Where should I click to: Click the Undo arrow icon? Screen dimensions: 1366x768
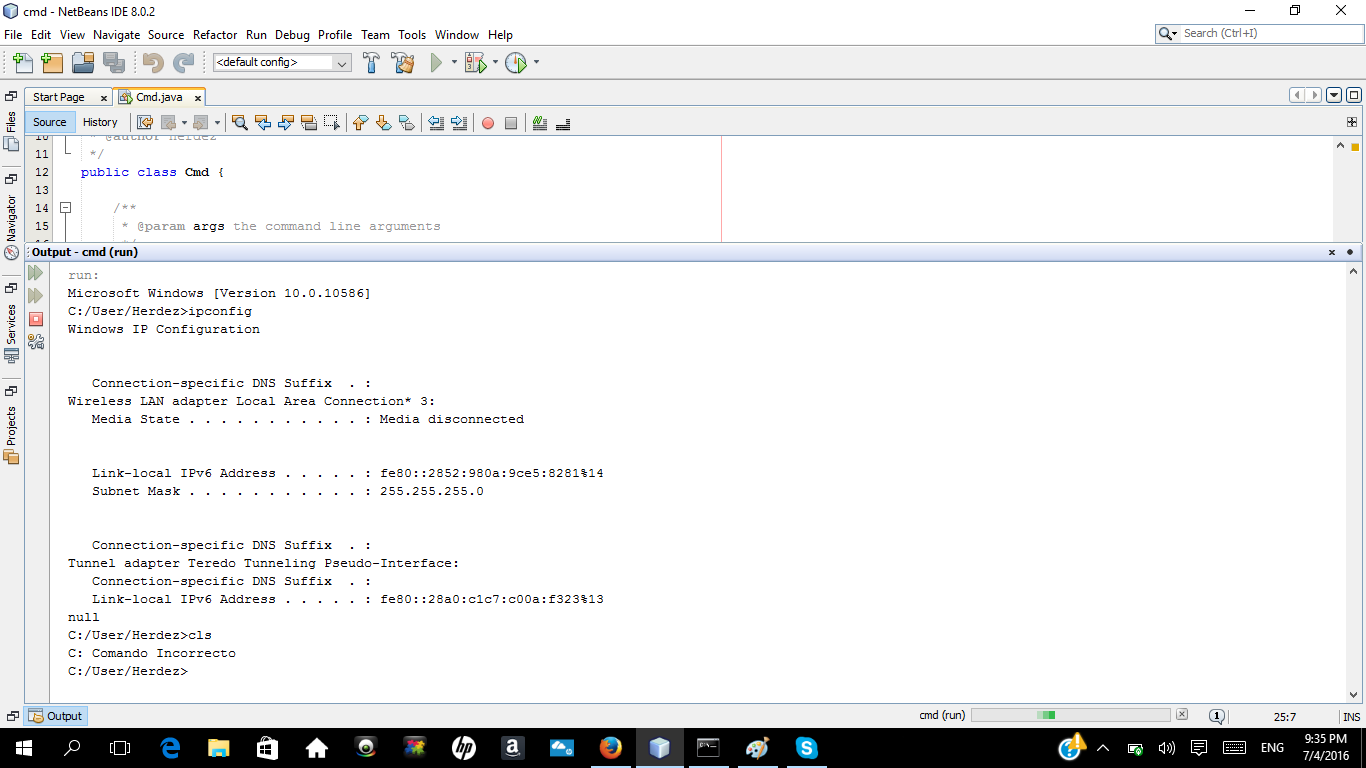pos(153,63)
